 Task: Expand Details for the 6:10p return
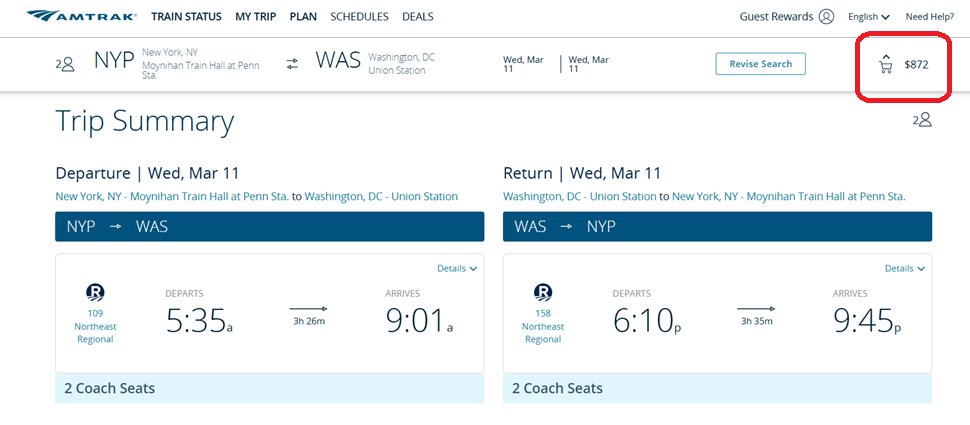(905, 268)
